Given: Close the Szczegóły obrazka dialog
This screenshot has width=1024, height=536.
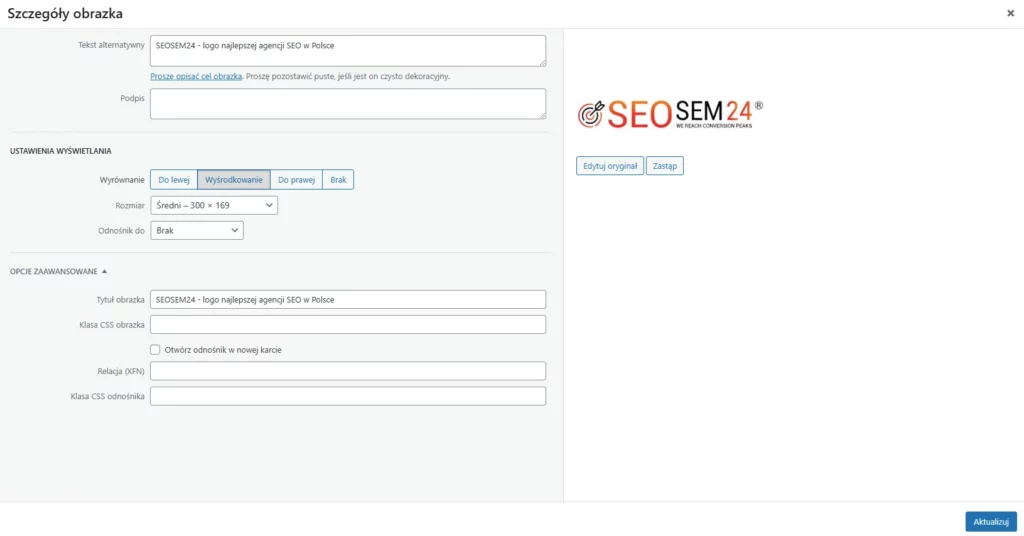Looking at the screenshot, I should [1010, 13].
